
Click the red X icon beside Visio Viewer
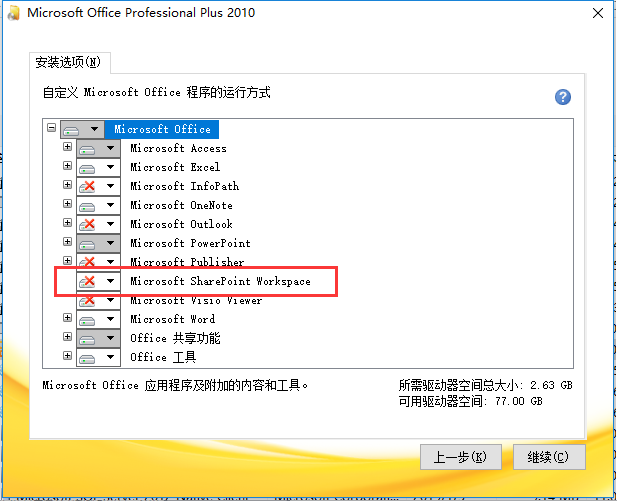[x=87, y=301]
